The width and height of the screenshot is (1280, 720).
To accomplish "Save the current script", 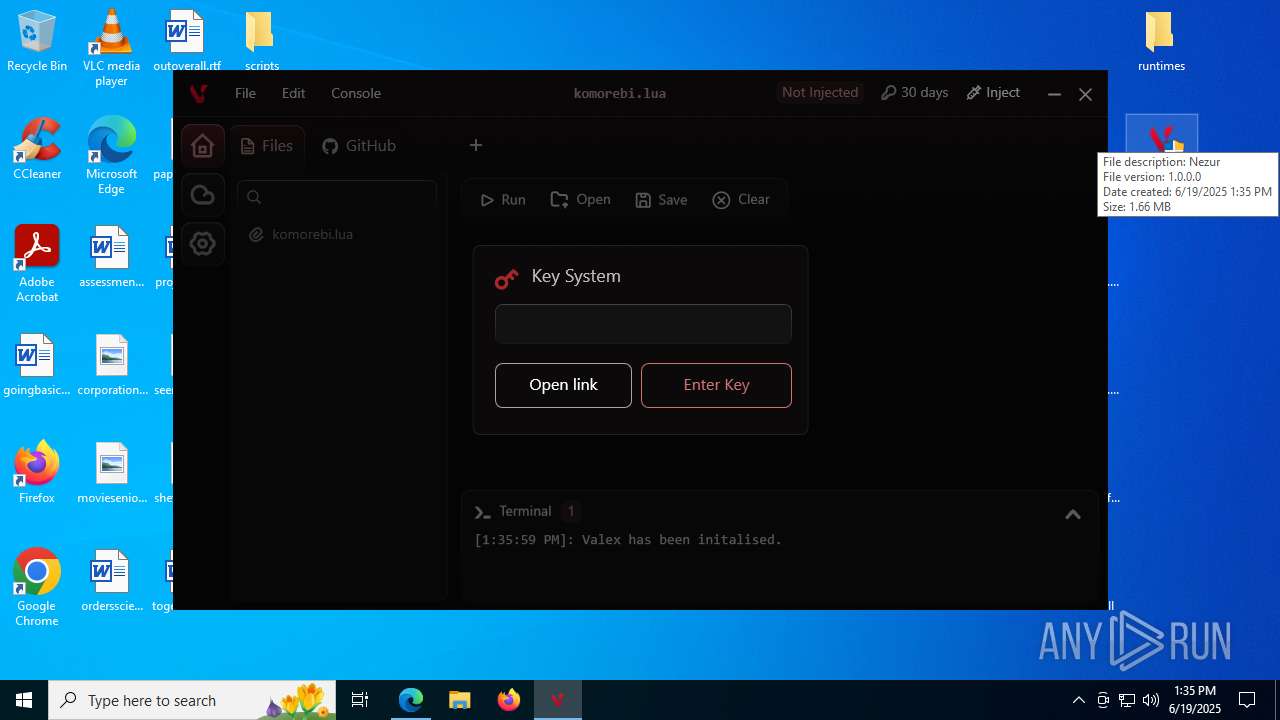I will click(x=661, y=200).
